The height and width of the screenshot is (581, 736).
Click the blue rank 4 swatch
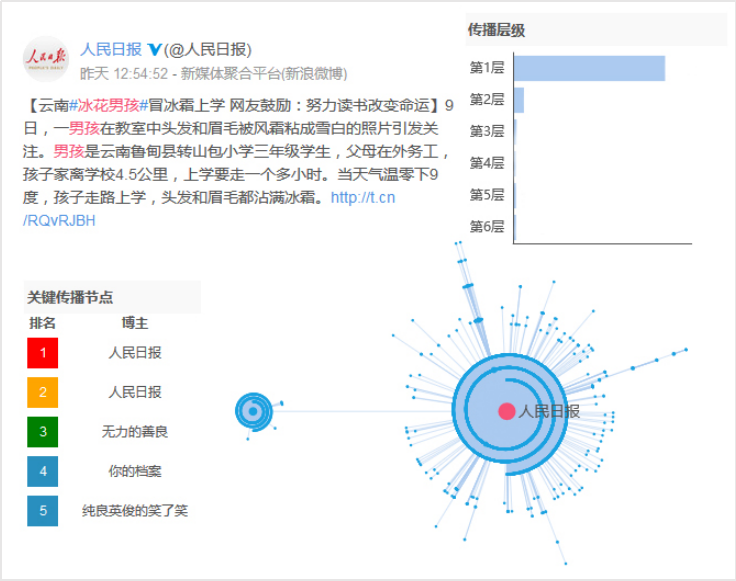43,471
